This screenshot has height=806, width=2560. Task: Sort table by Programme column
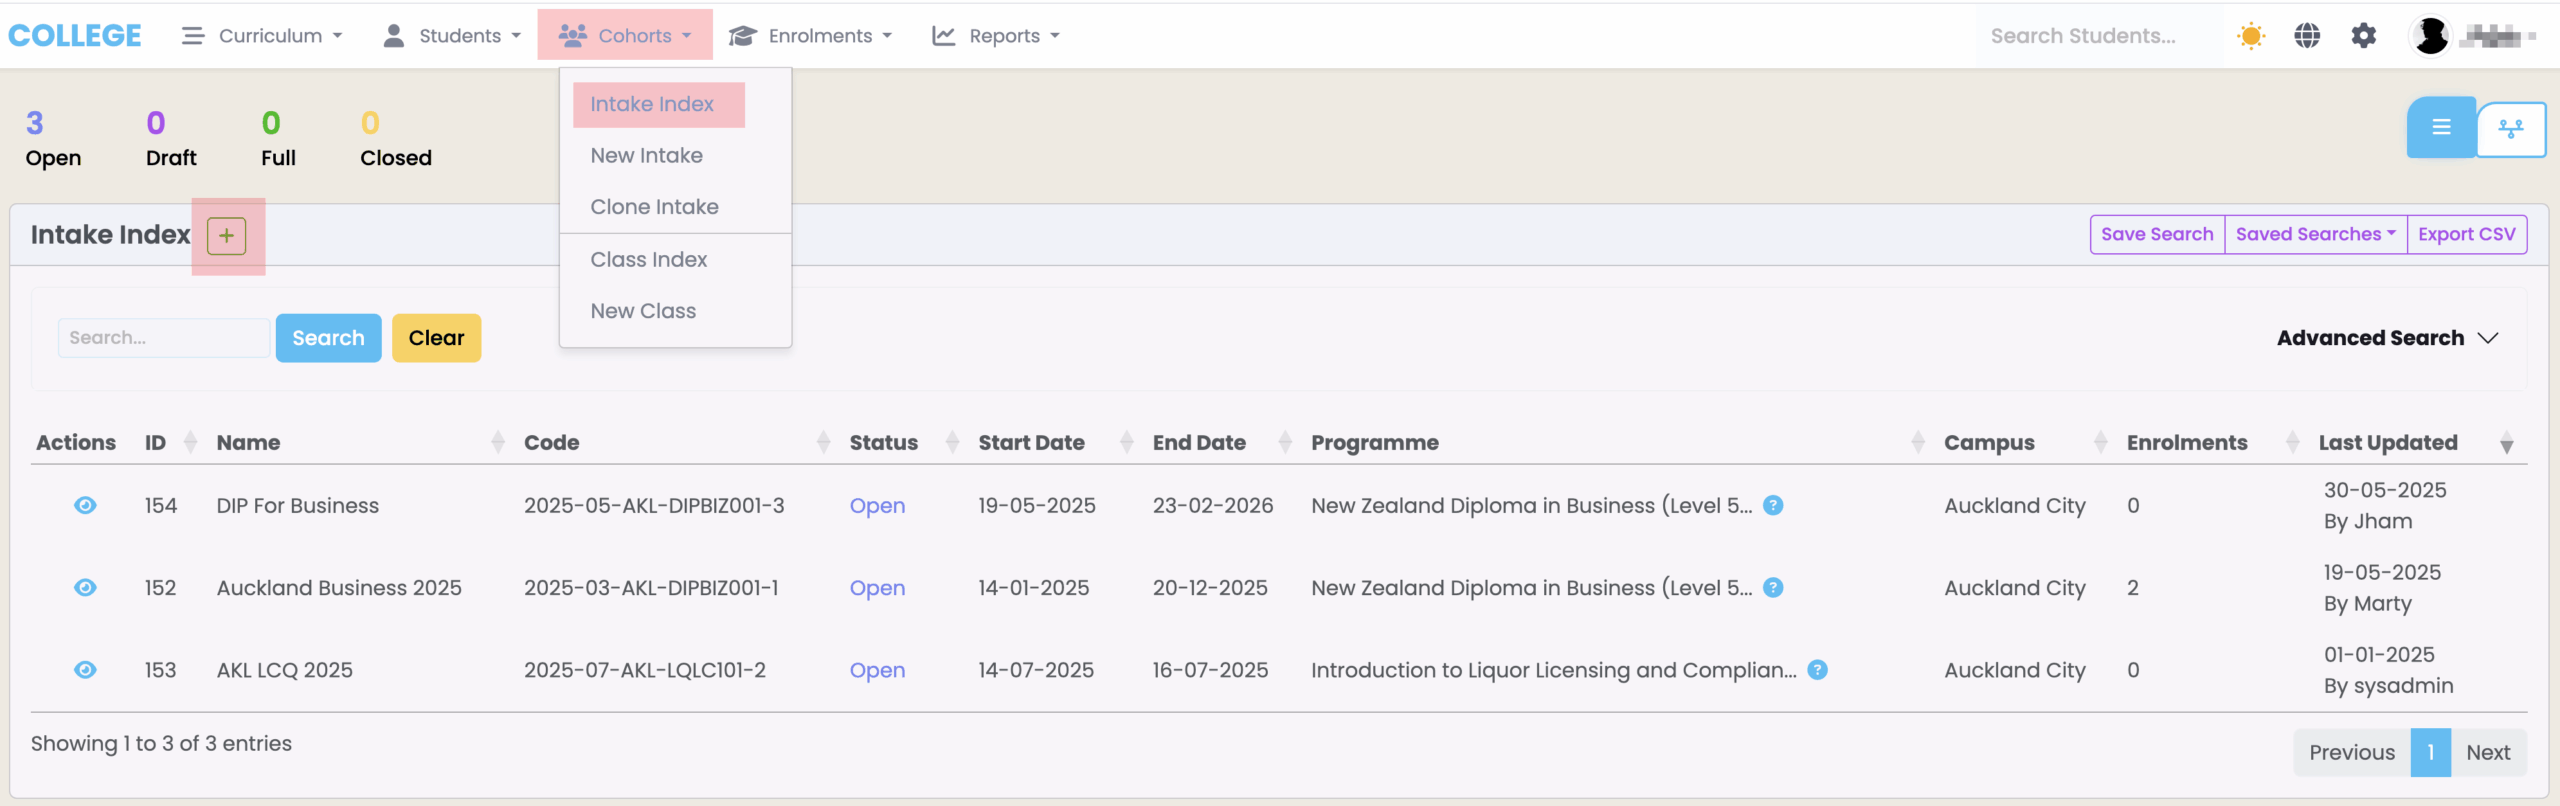tap(1617, 443)
